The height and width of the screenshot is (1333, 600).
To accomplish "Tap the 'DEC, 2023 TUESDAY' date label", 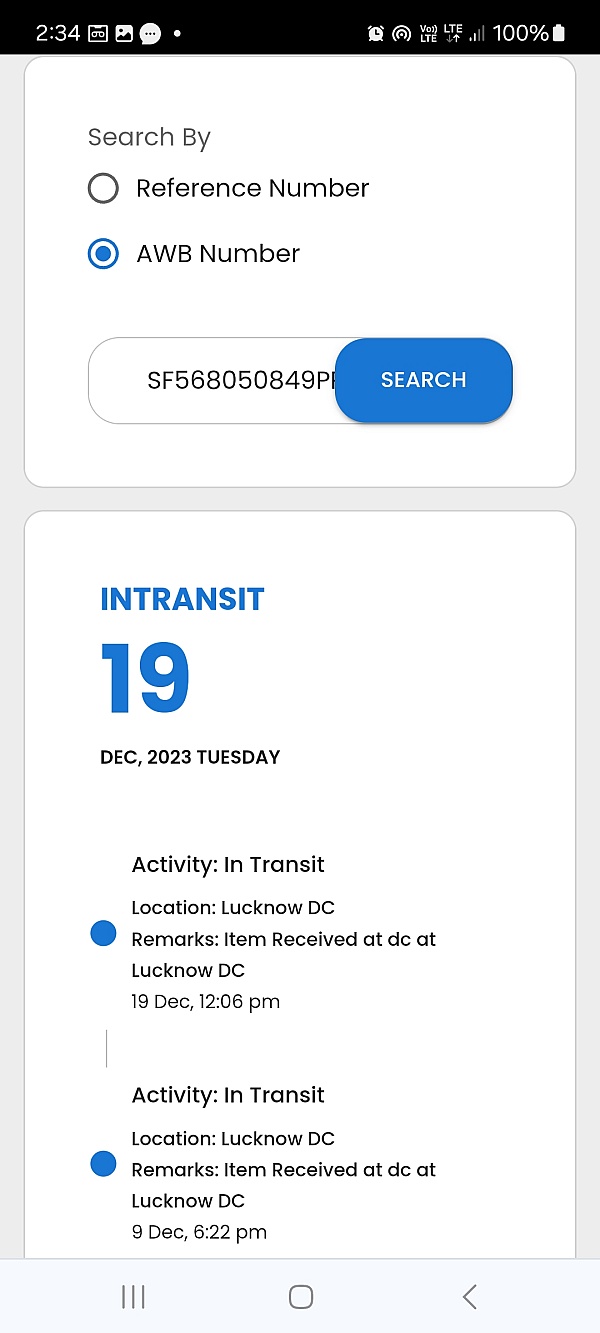I will pyautogui.click(x=190, y=757).
